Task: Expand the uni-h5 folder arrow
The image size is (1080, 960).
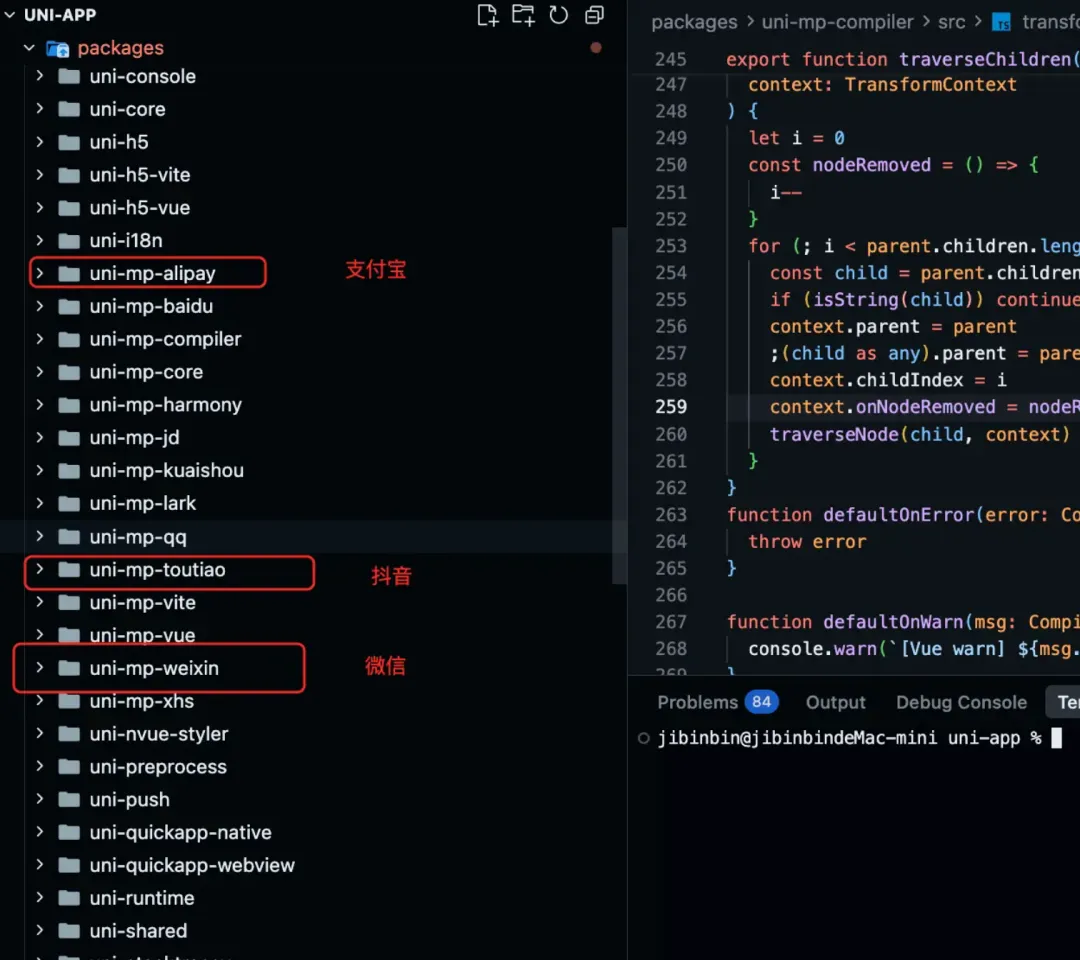Action: pos(40,142)
